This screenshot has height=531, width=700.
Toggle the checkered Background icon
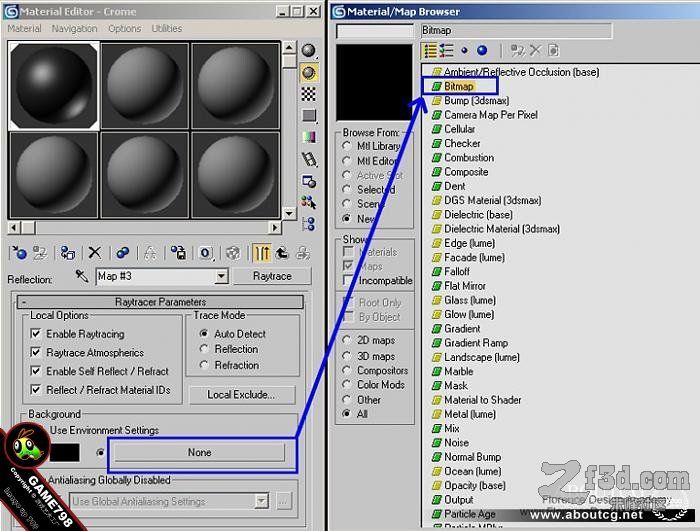pyautogui.click(x=308, y=94)
